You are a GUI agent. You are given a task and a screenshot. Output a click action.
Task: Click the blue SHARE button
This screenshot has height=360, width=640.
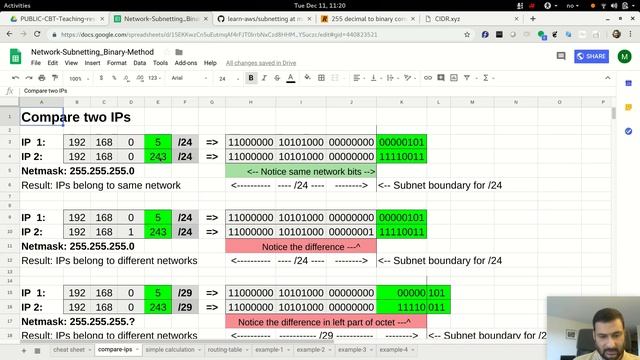[591, 56]
